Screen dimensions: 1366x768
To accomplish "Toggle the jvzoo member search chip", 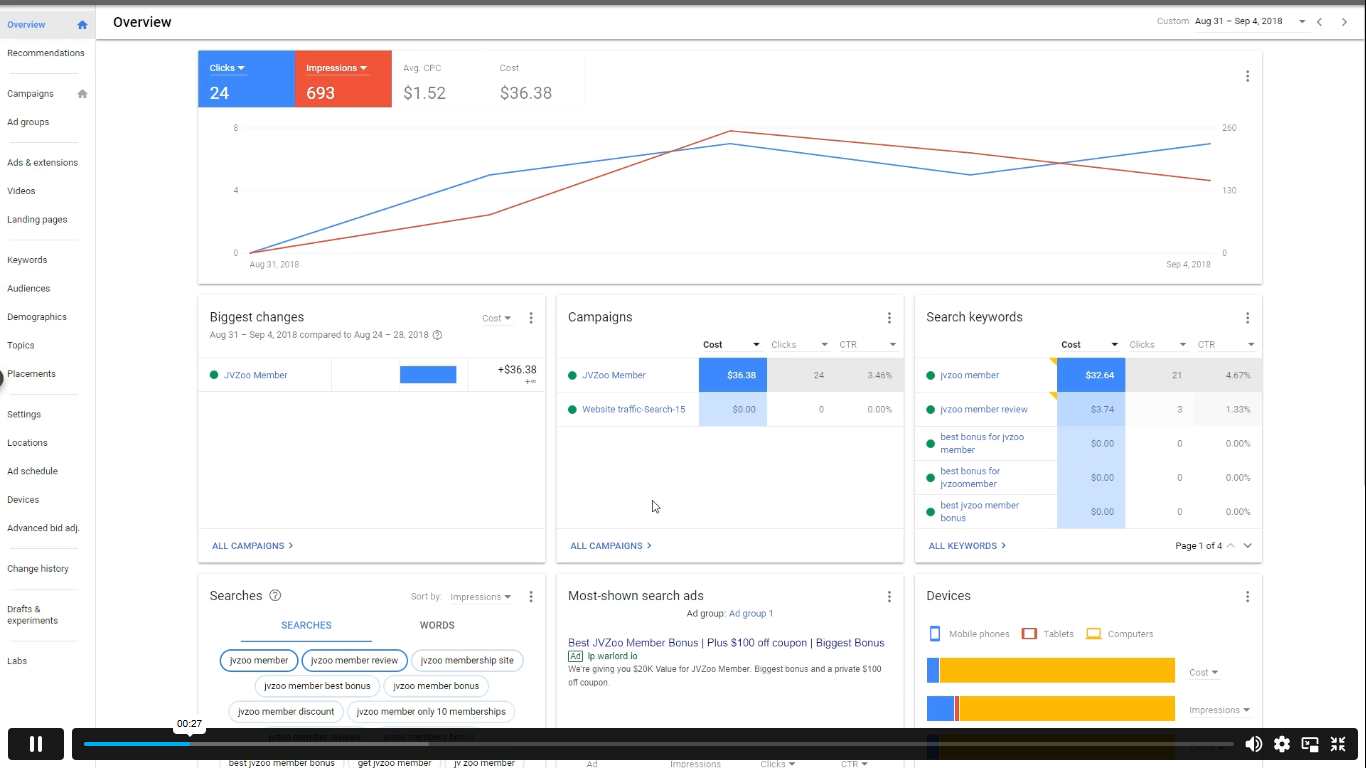I will pos(259,660).
